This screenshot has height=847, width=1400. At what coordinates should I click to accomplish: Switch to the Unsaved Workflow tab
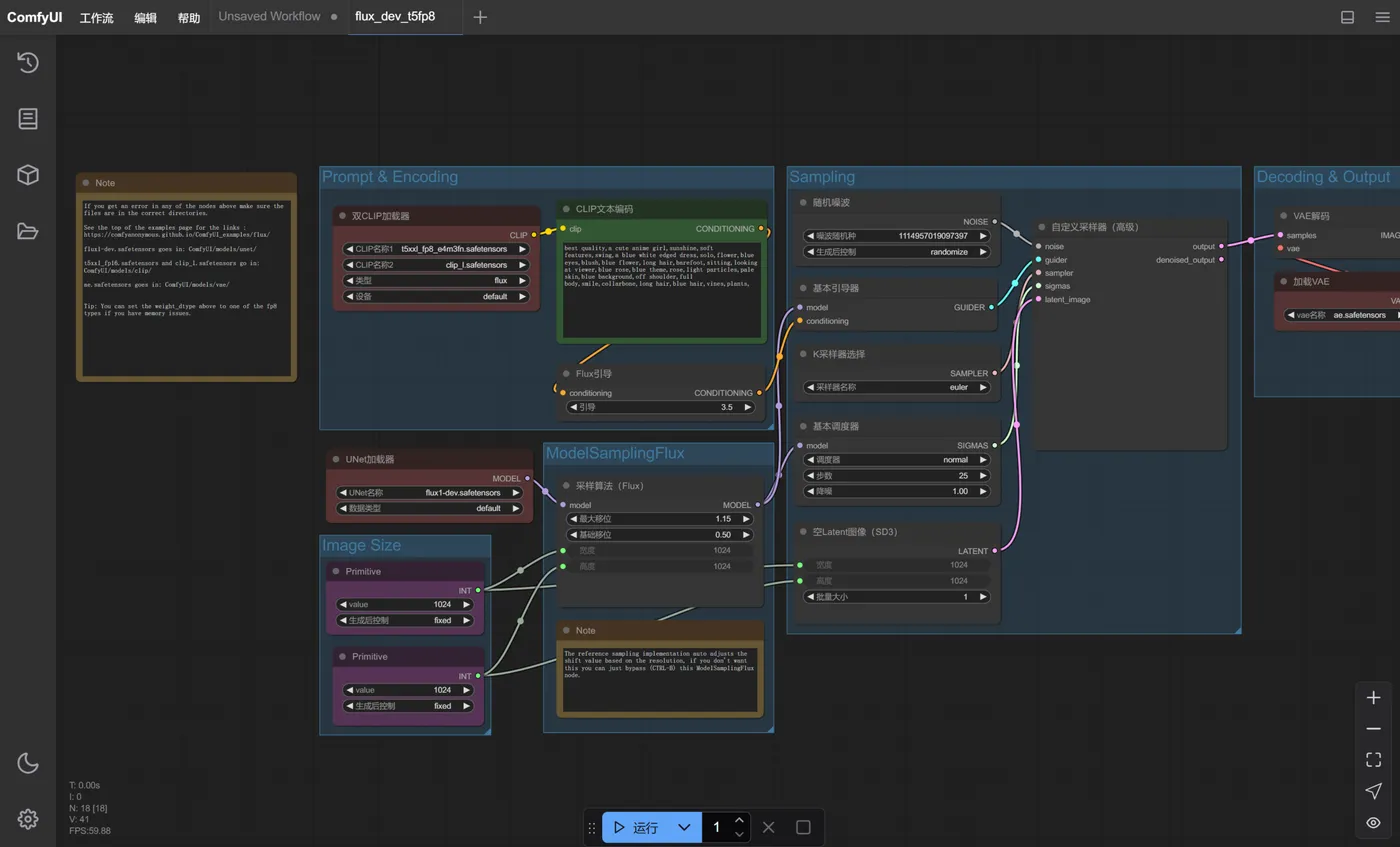tap(269, 17)
